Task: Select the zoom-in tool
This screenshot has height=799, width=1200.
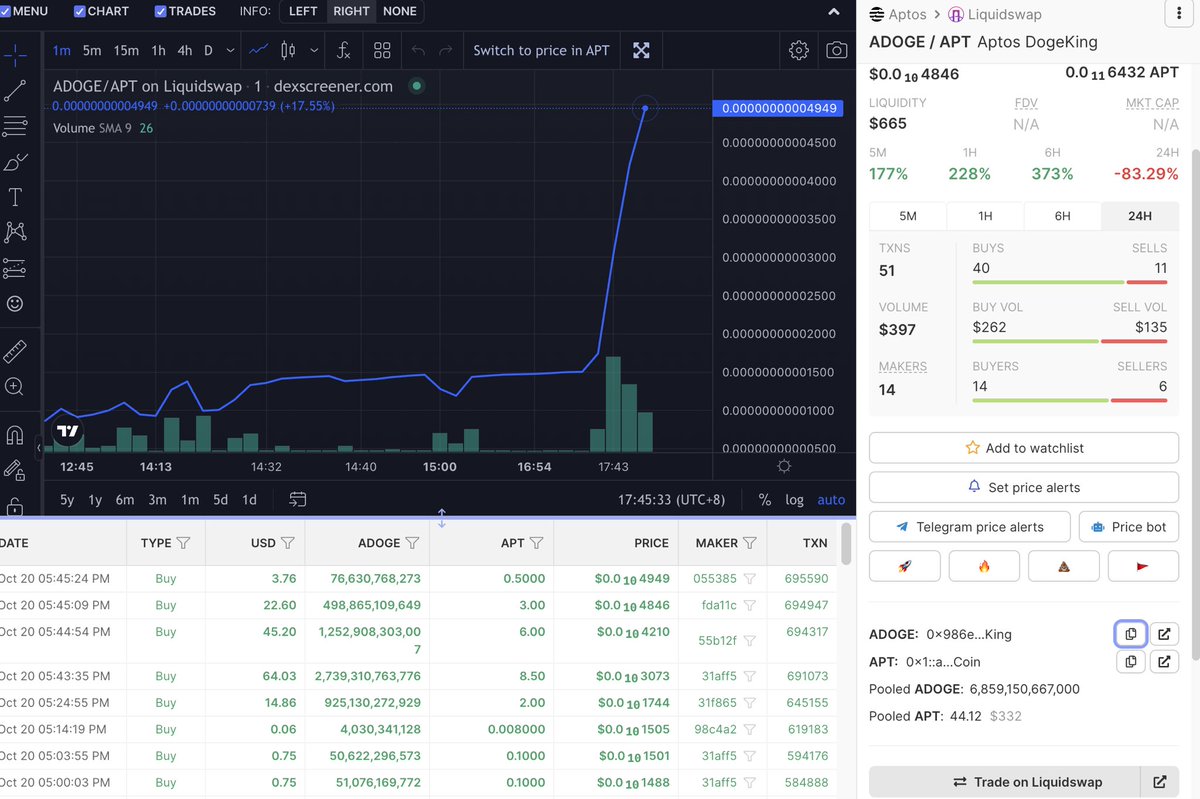Action: tap(15, 386)
